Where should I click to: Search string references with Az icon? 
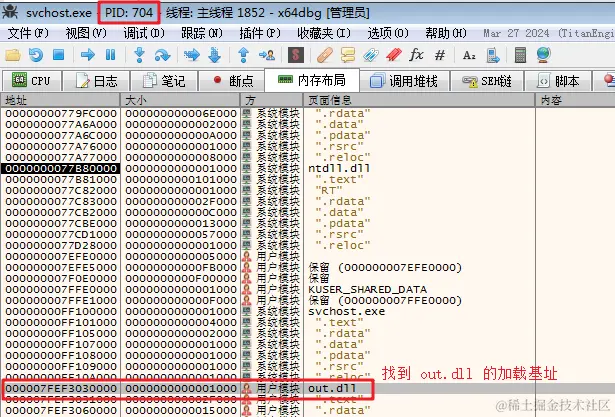tap(469, 55)
